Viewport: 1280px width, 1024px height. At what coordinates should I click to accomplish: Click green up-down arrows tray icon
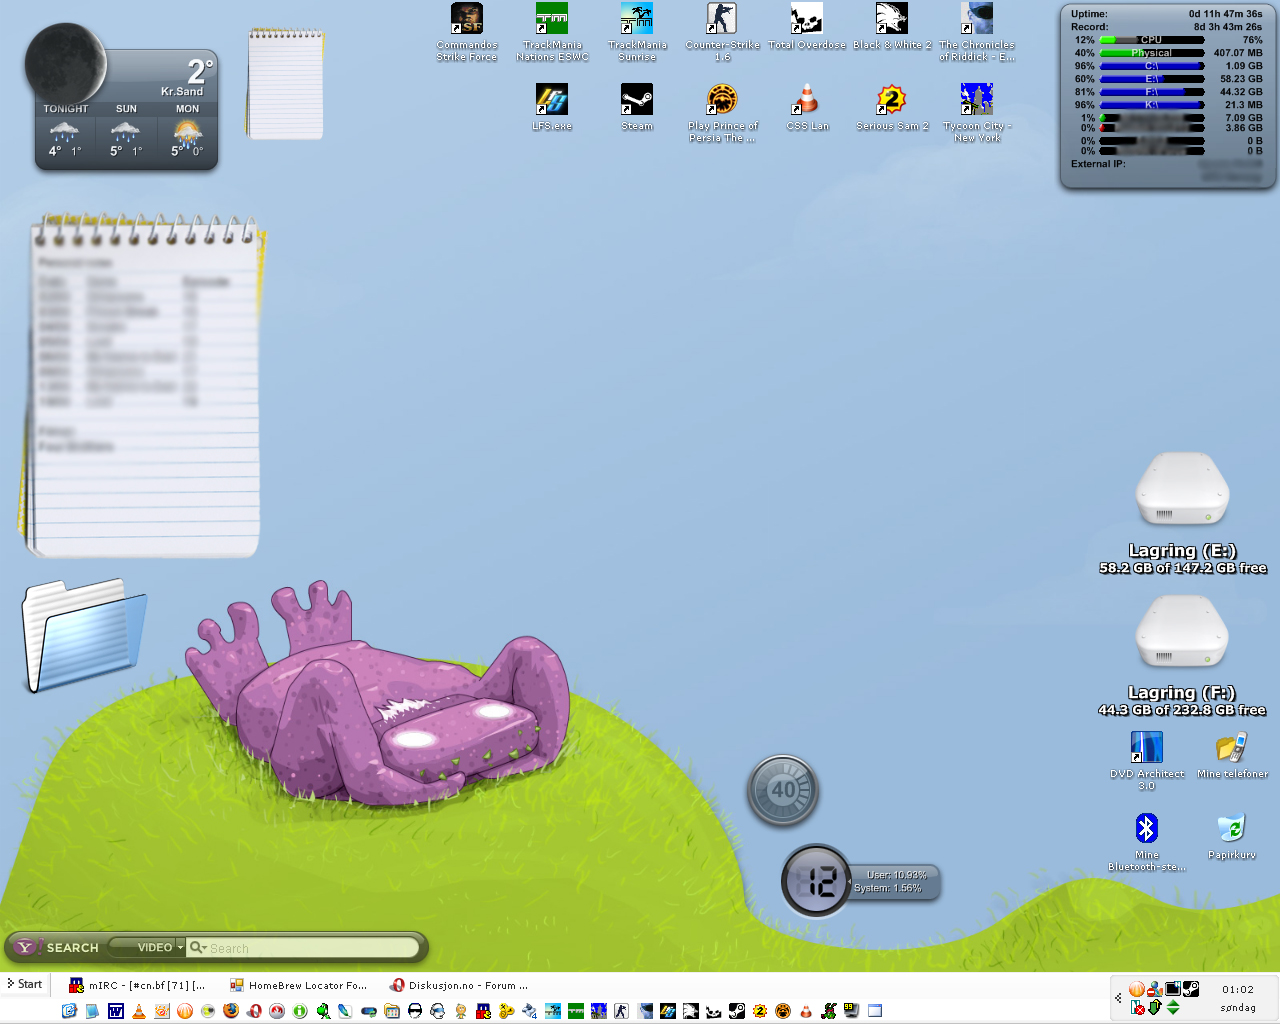click(1173, 1007)
